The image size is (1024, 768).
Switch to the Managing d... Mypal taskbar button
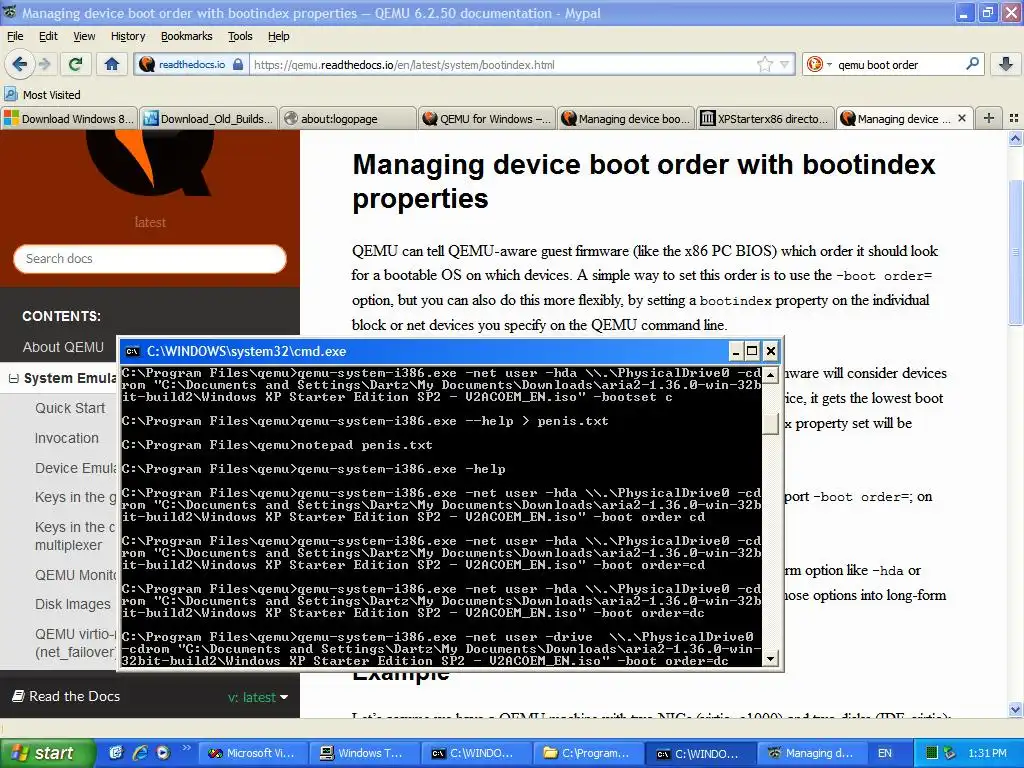pyautogui.click(x=810, y=753)
